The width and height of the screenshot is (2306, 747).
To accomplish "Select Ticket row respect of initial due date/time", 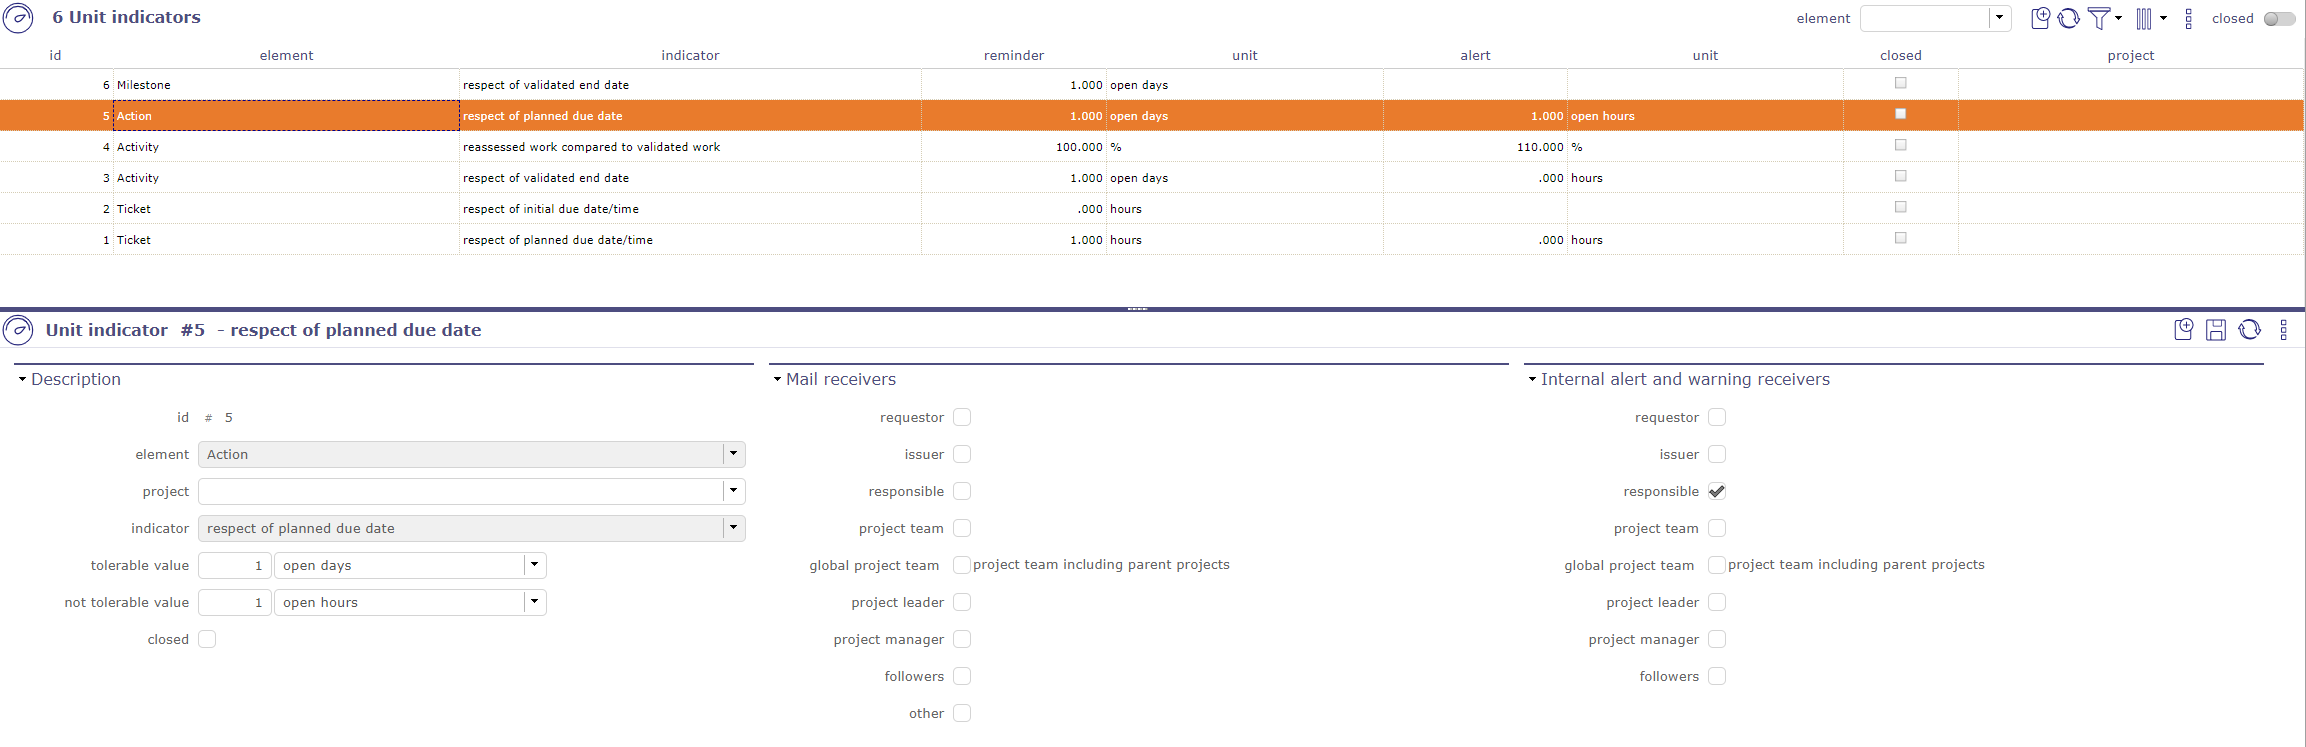I will coord(550,209).
